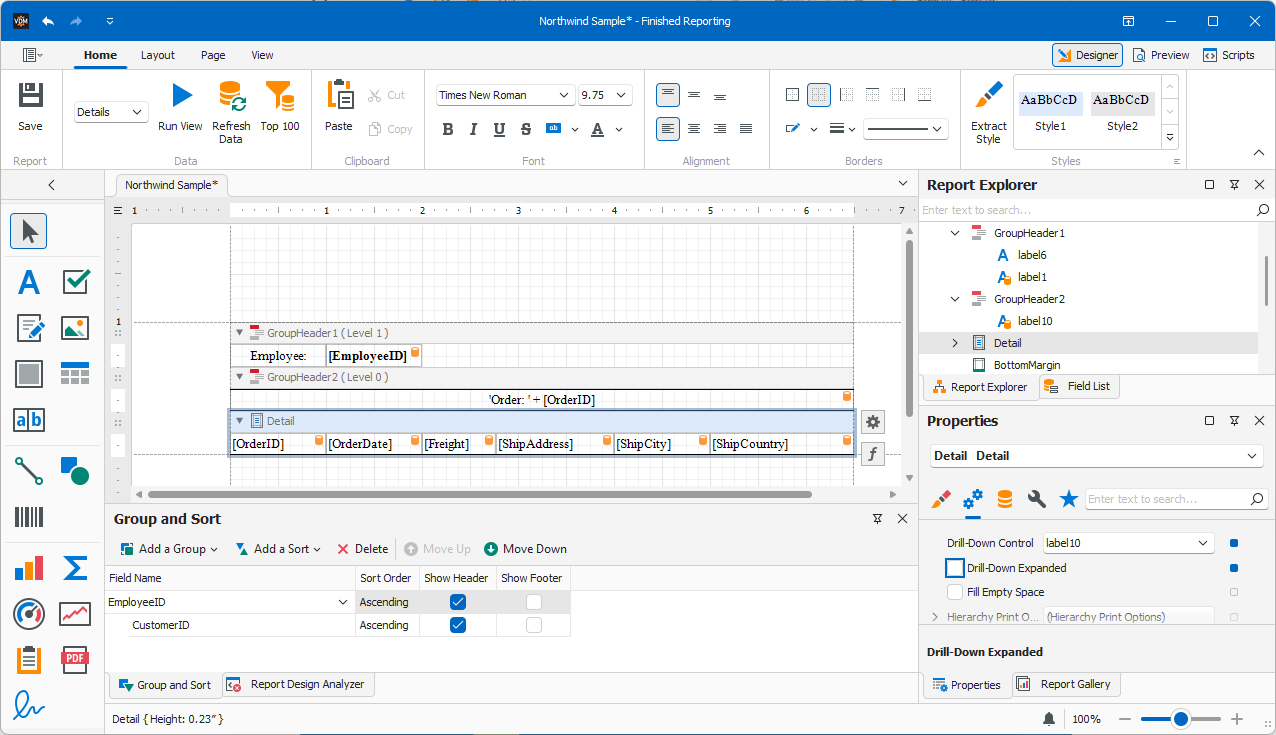The width and height of the screenshot is (1276, 735).
Task: Open the Report Gallery tab
Action: pos(1066,684)
